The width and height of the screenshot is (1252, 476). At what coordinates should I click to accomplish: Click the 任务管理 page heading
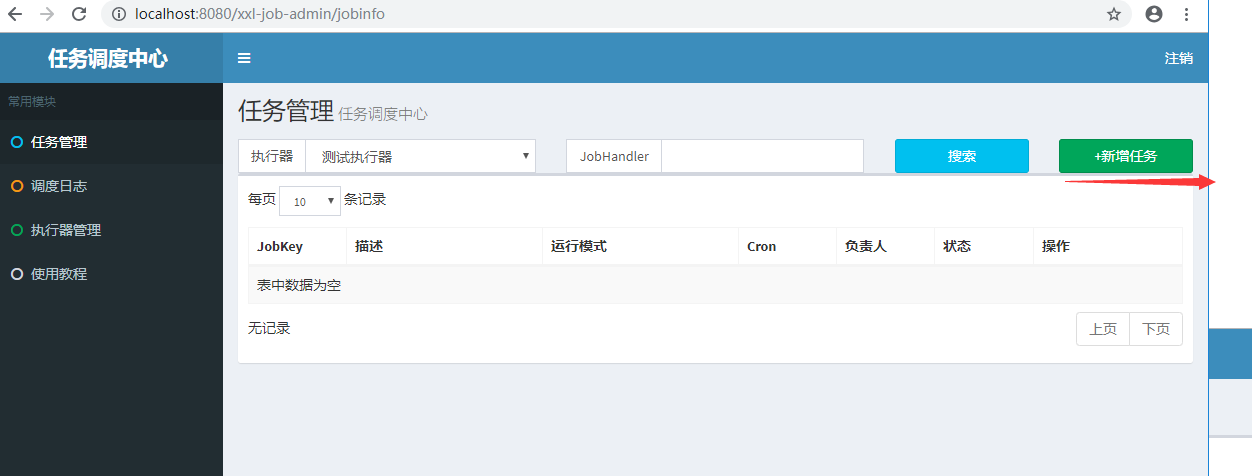(286, 111)
